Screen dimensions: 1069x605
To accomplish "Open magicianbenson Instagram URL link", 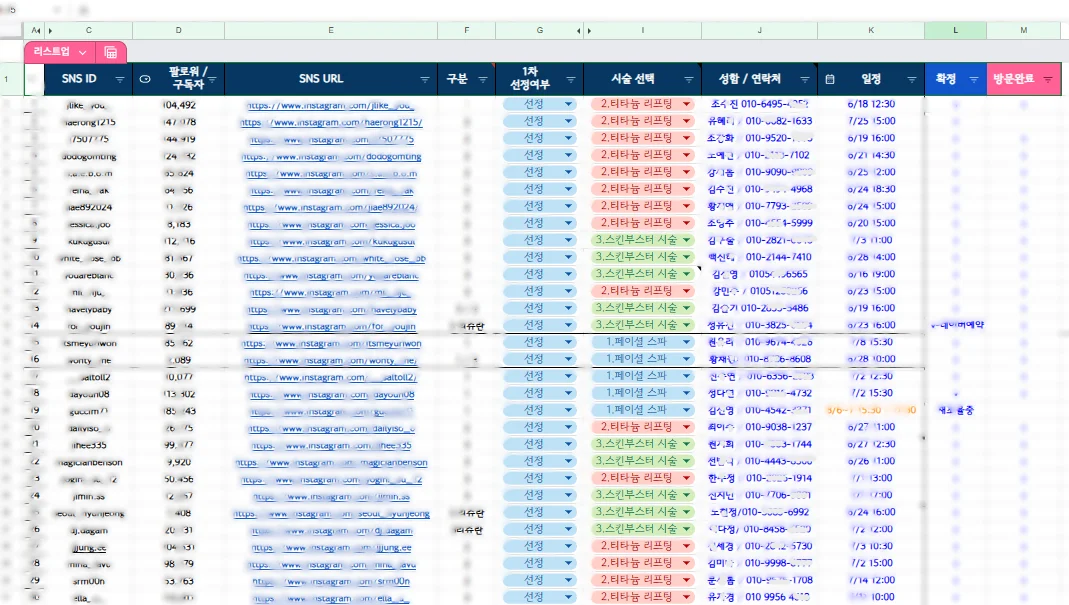I will tap(331, 462).
